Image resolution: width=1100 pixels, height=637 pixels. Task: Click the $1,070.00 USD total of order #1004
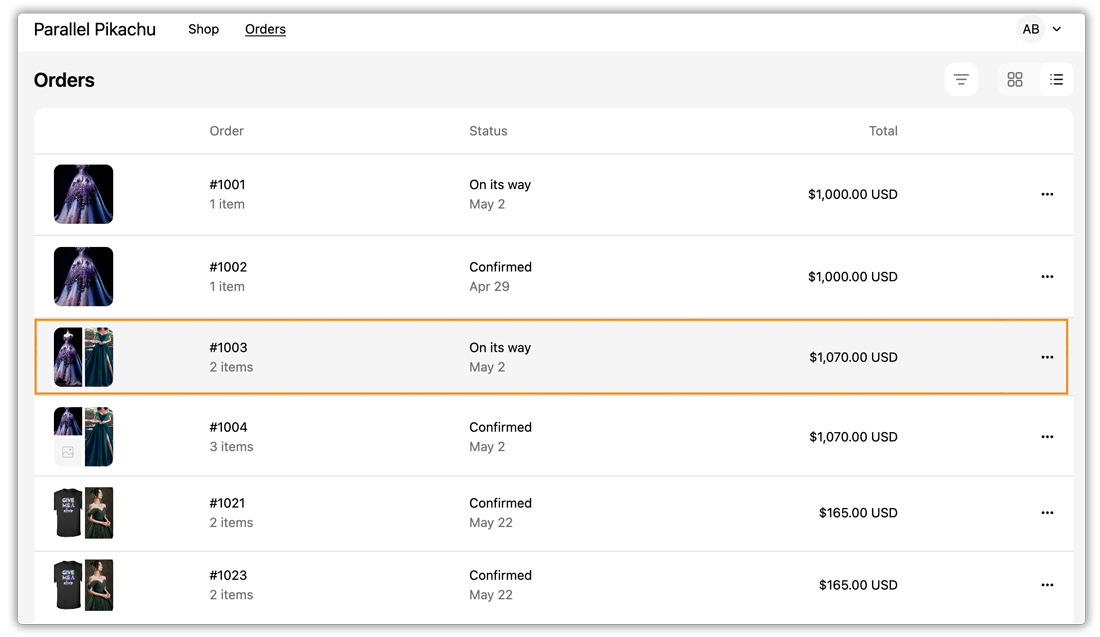[x=853, y=436]
